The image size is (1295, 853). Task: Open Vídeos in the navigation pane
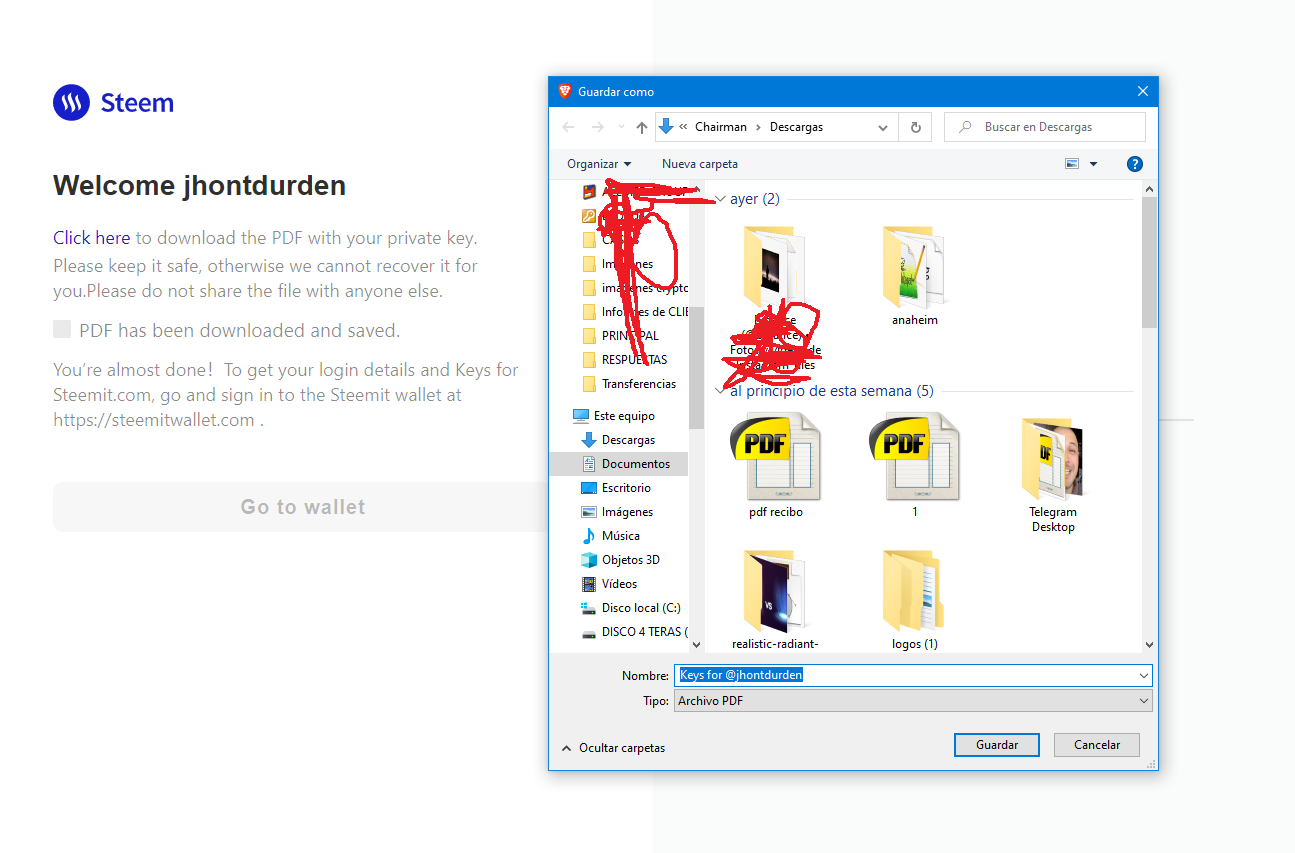point(610,584)
